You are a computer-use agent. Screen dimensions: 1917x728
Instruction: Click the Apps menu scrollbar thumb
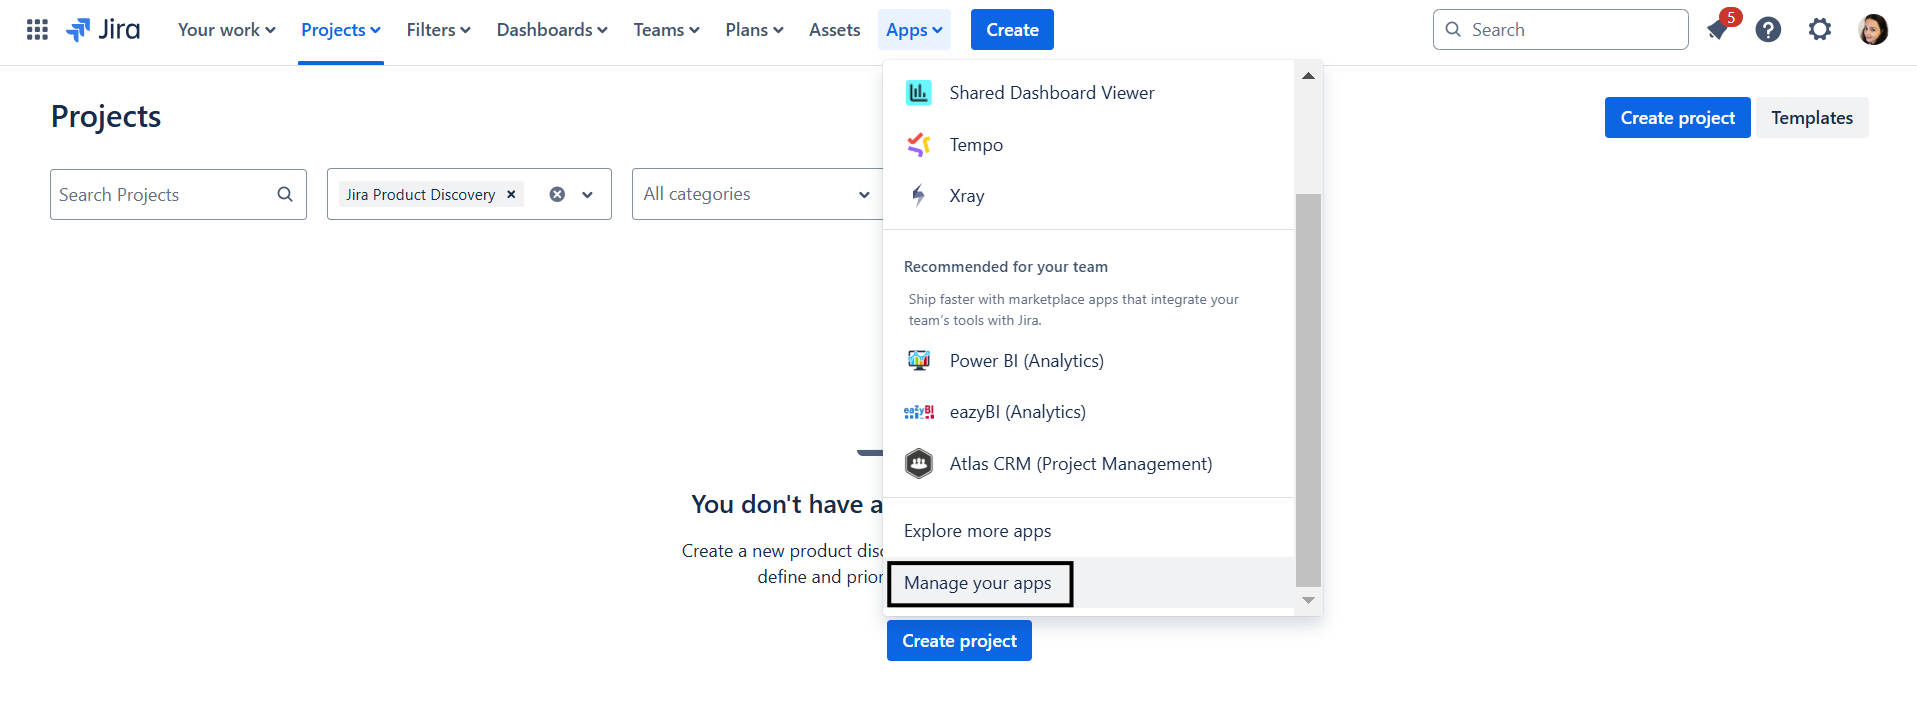(x=1308, y=390)
